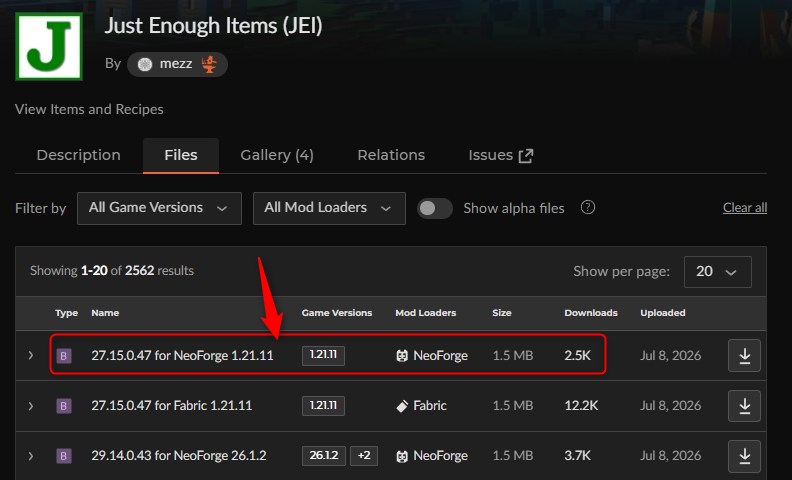Viewport: 792px width, 480px height.
Task: Expand the +2 more versions badge
Action: [x=364, y=456]
